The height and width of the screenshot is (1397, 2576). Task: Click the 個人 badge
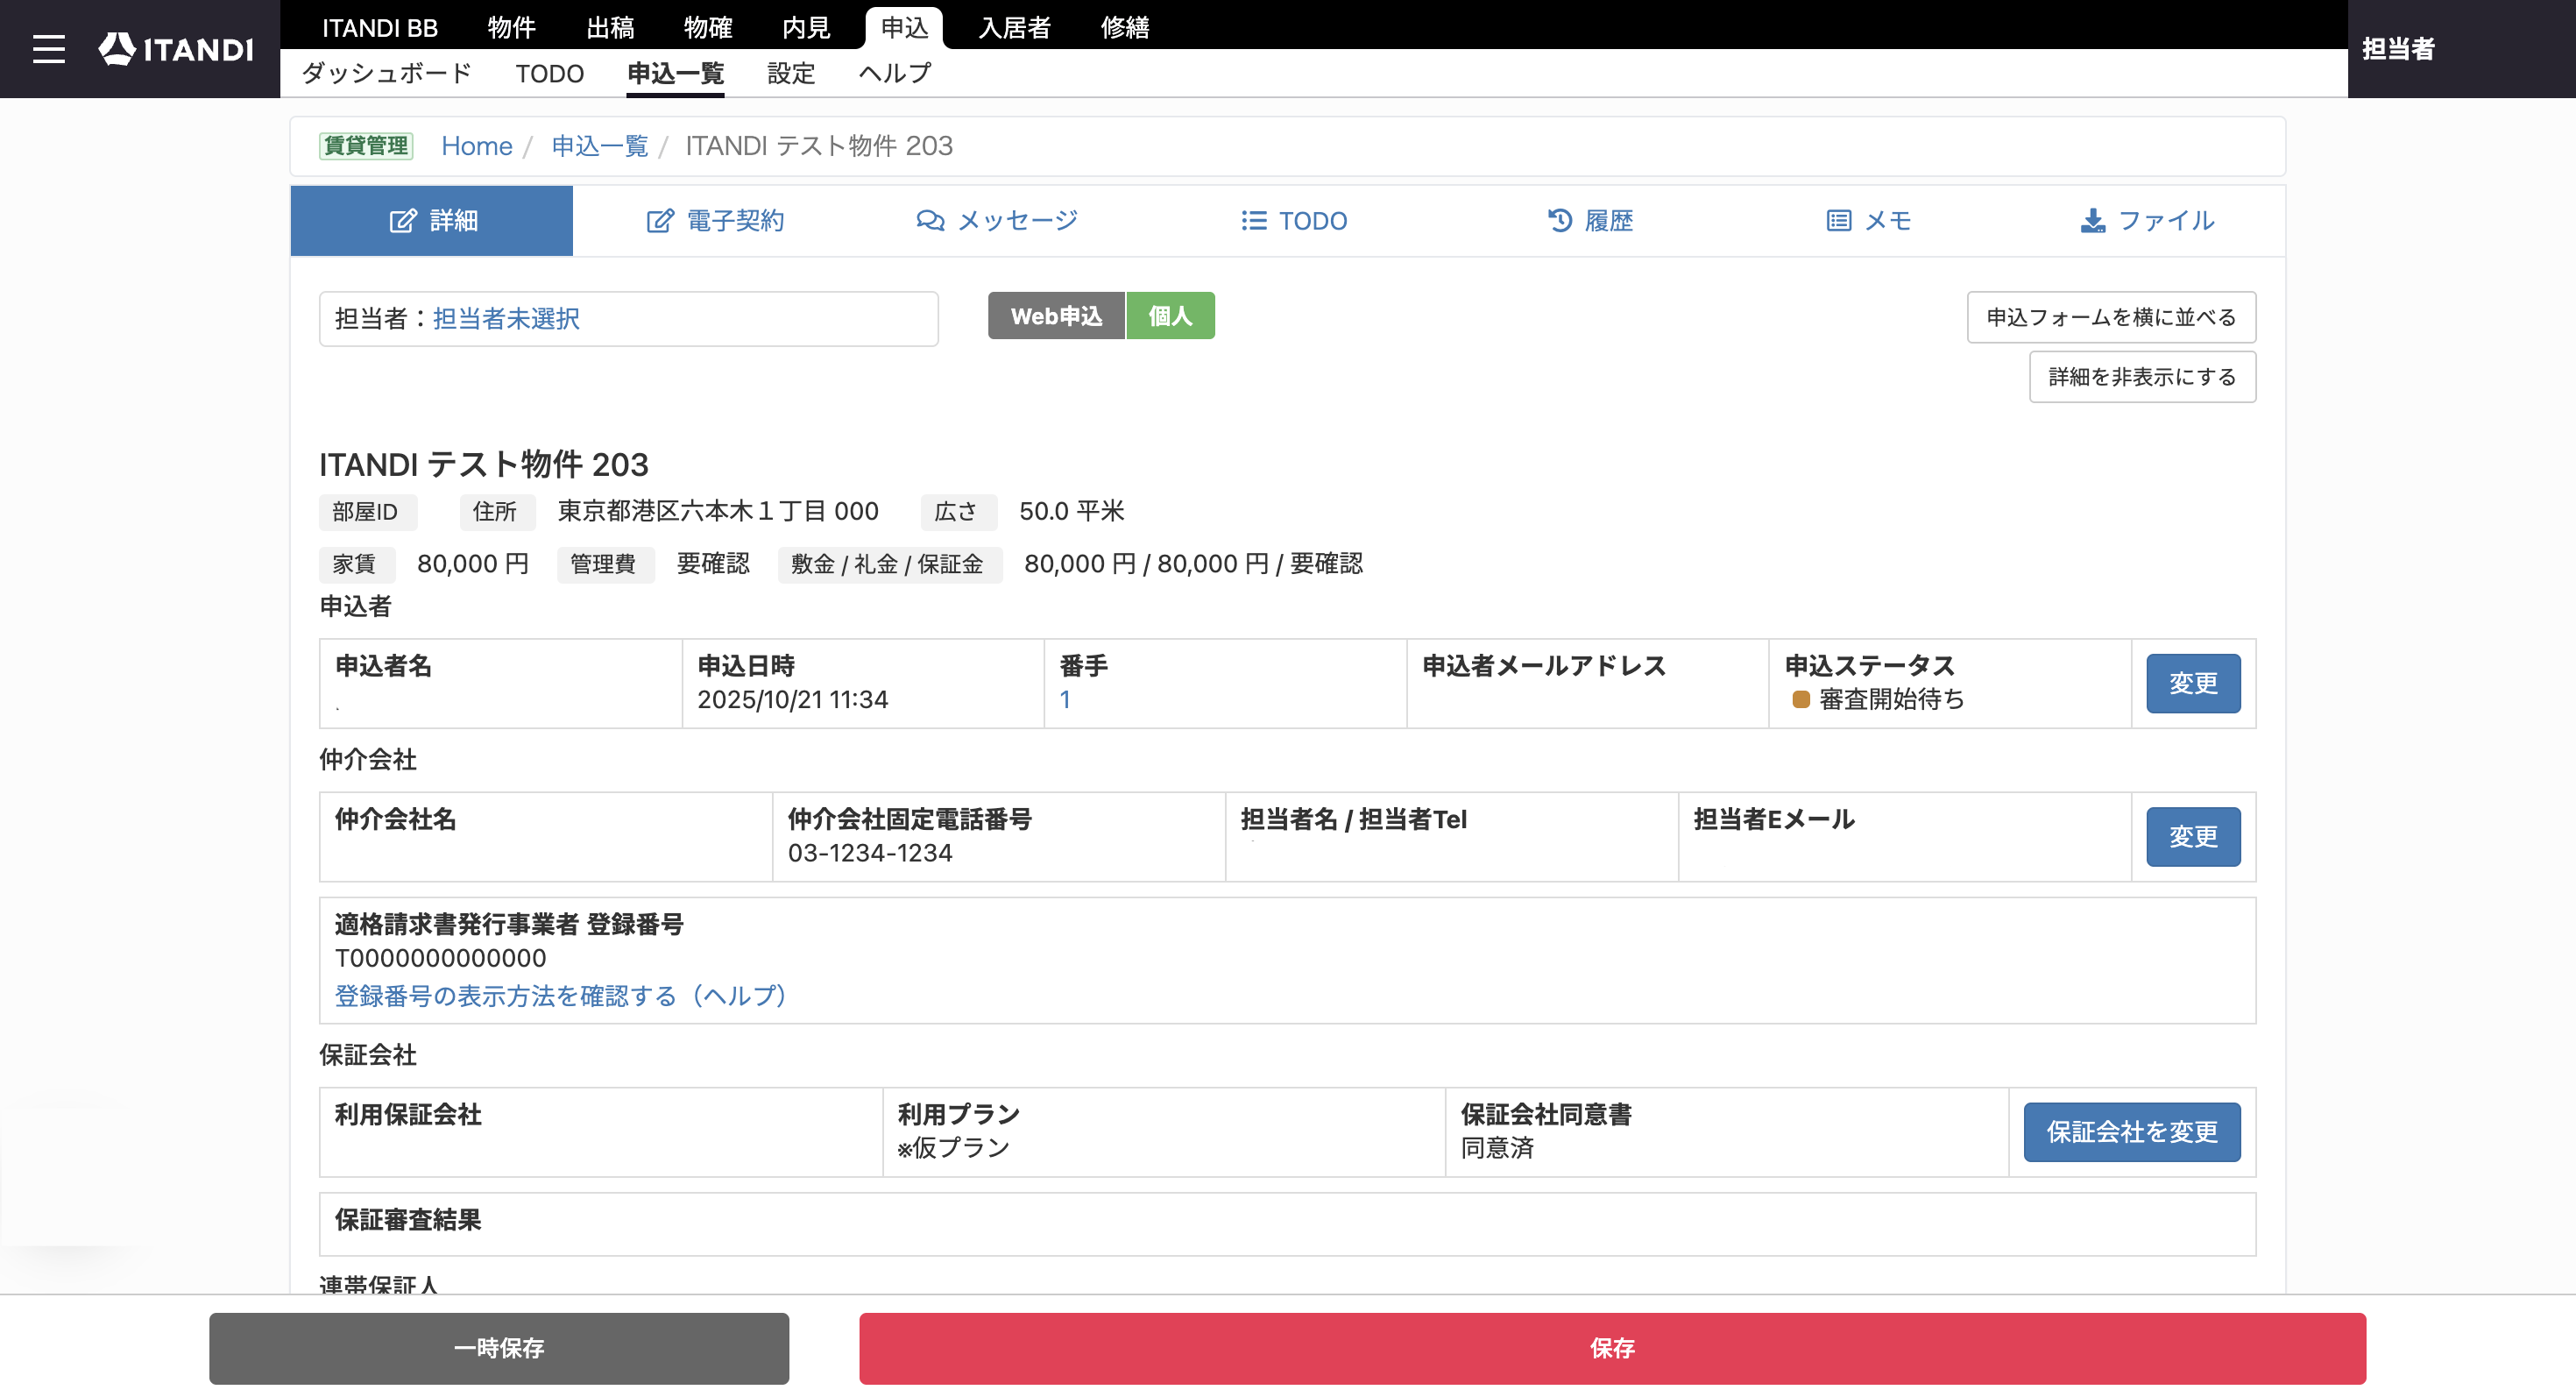tap(1170, 316)
